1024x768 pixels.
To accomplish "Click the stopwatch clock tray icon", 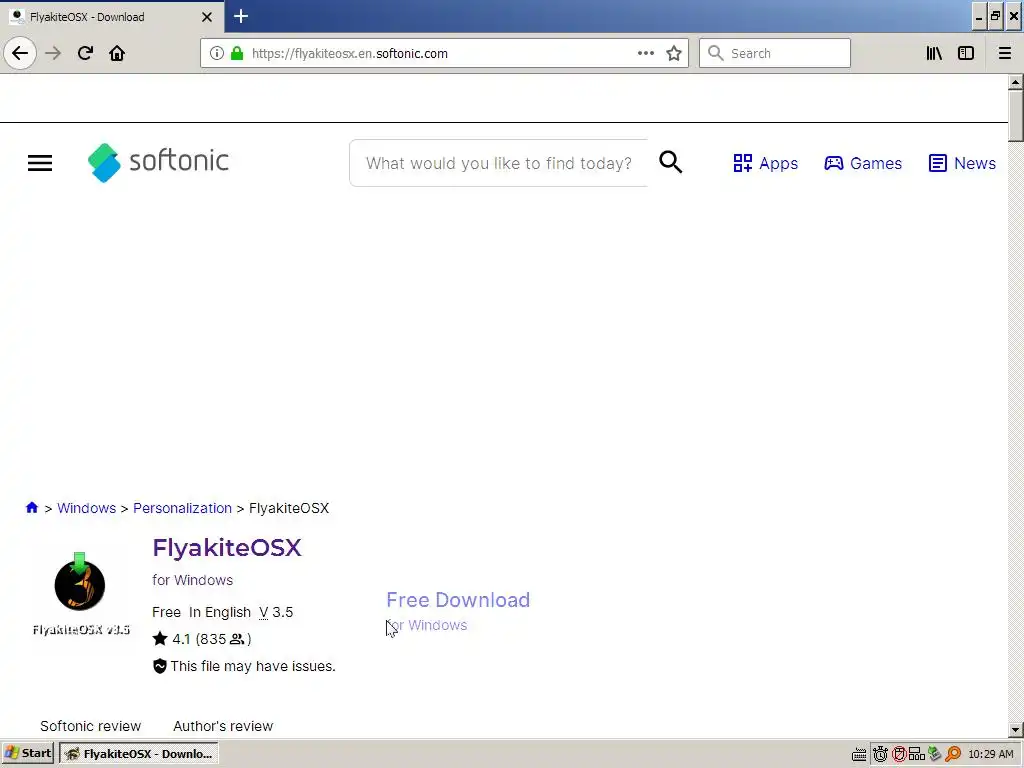I will pos(880,754).
